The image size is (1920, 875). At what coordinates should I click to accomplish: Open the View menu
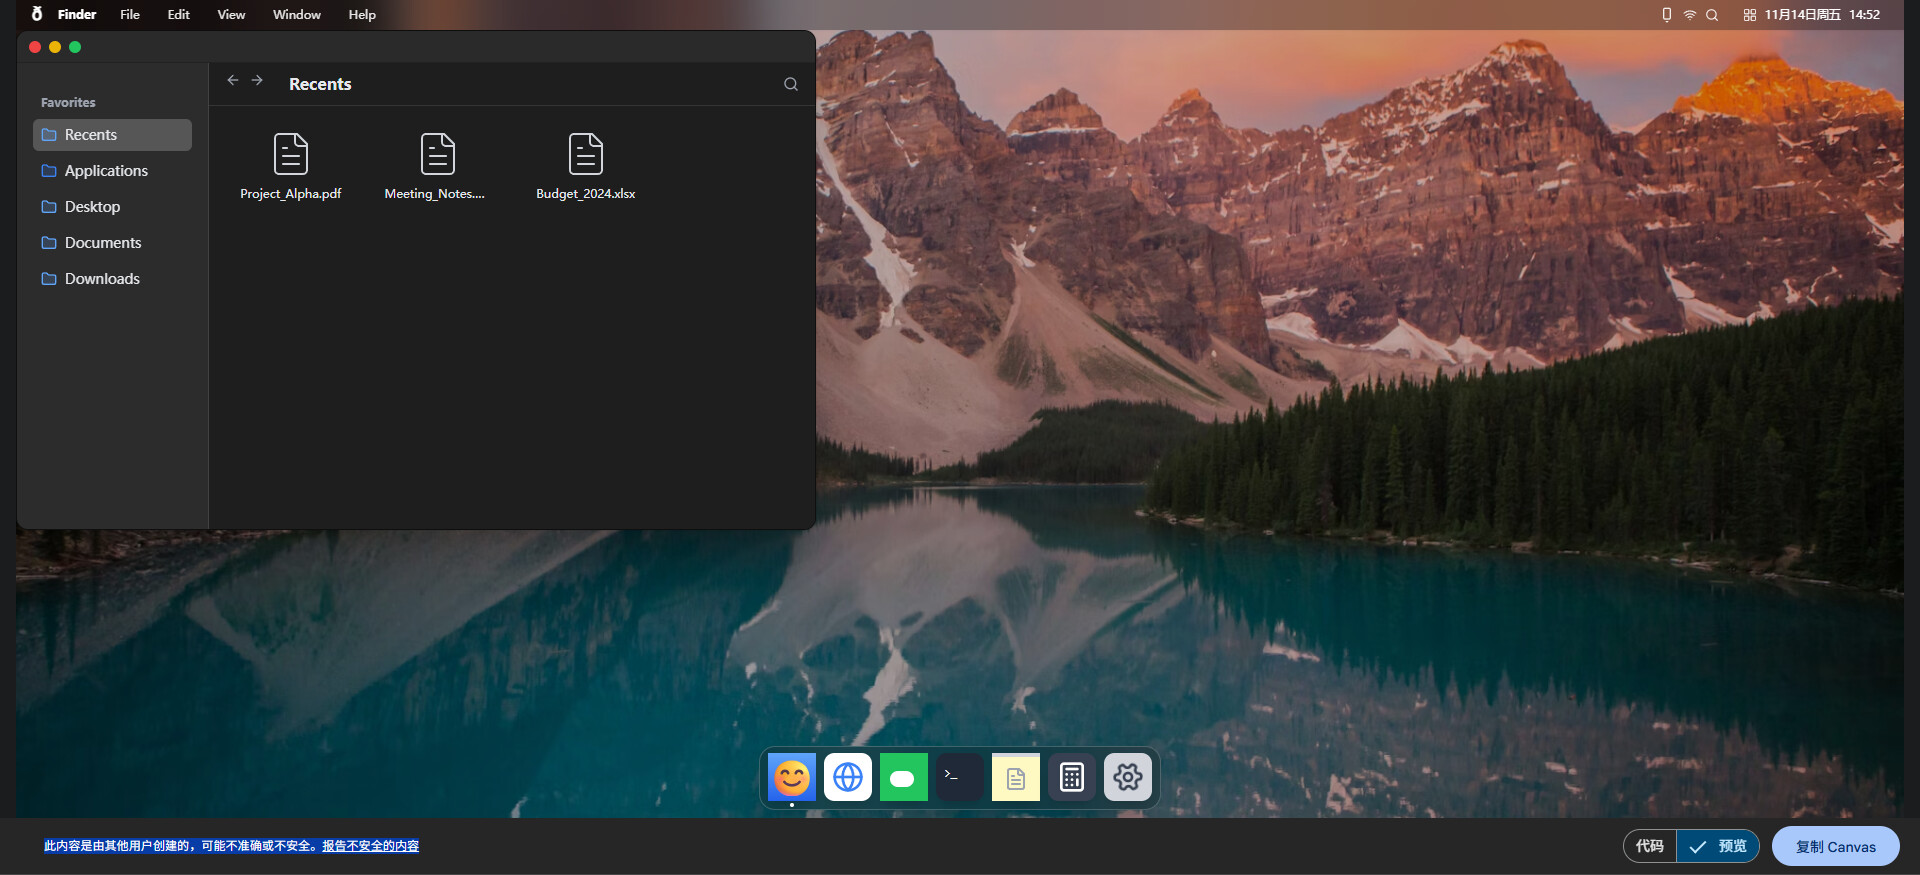pos(231,14)
